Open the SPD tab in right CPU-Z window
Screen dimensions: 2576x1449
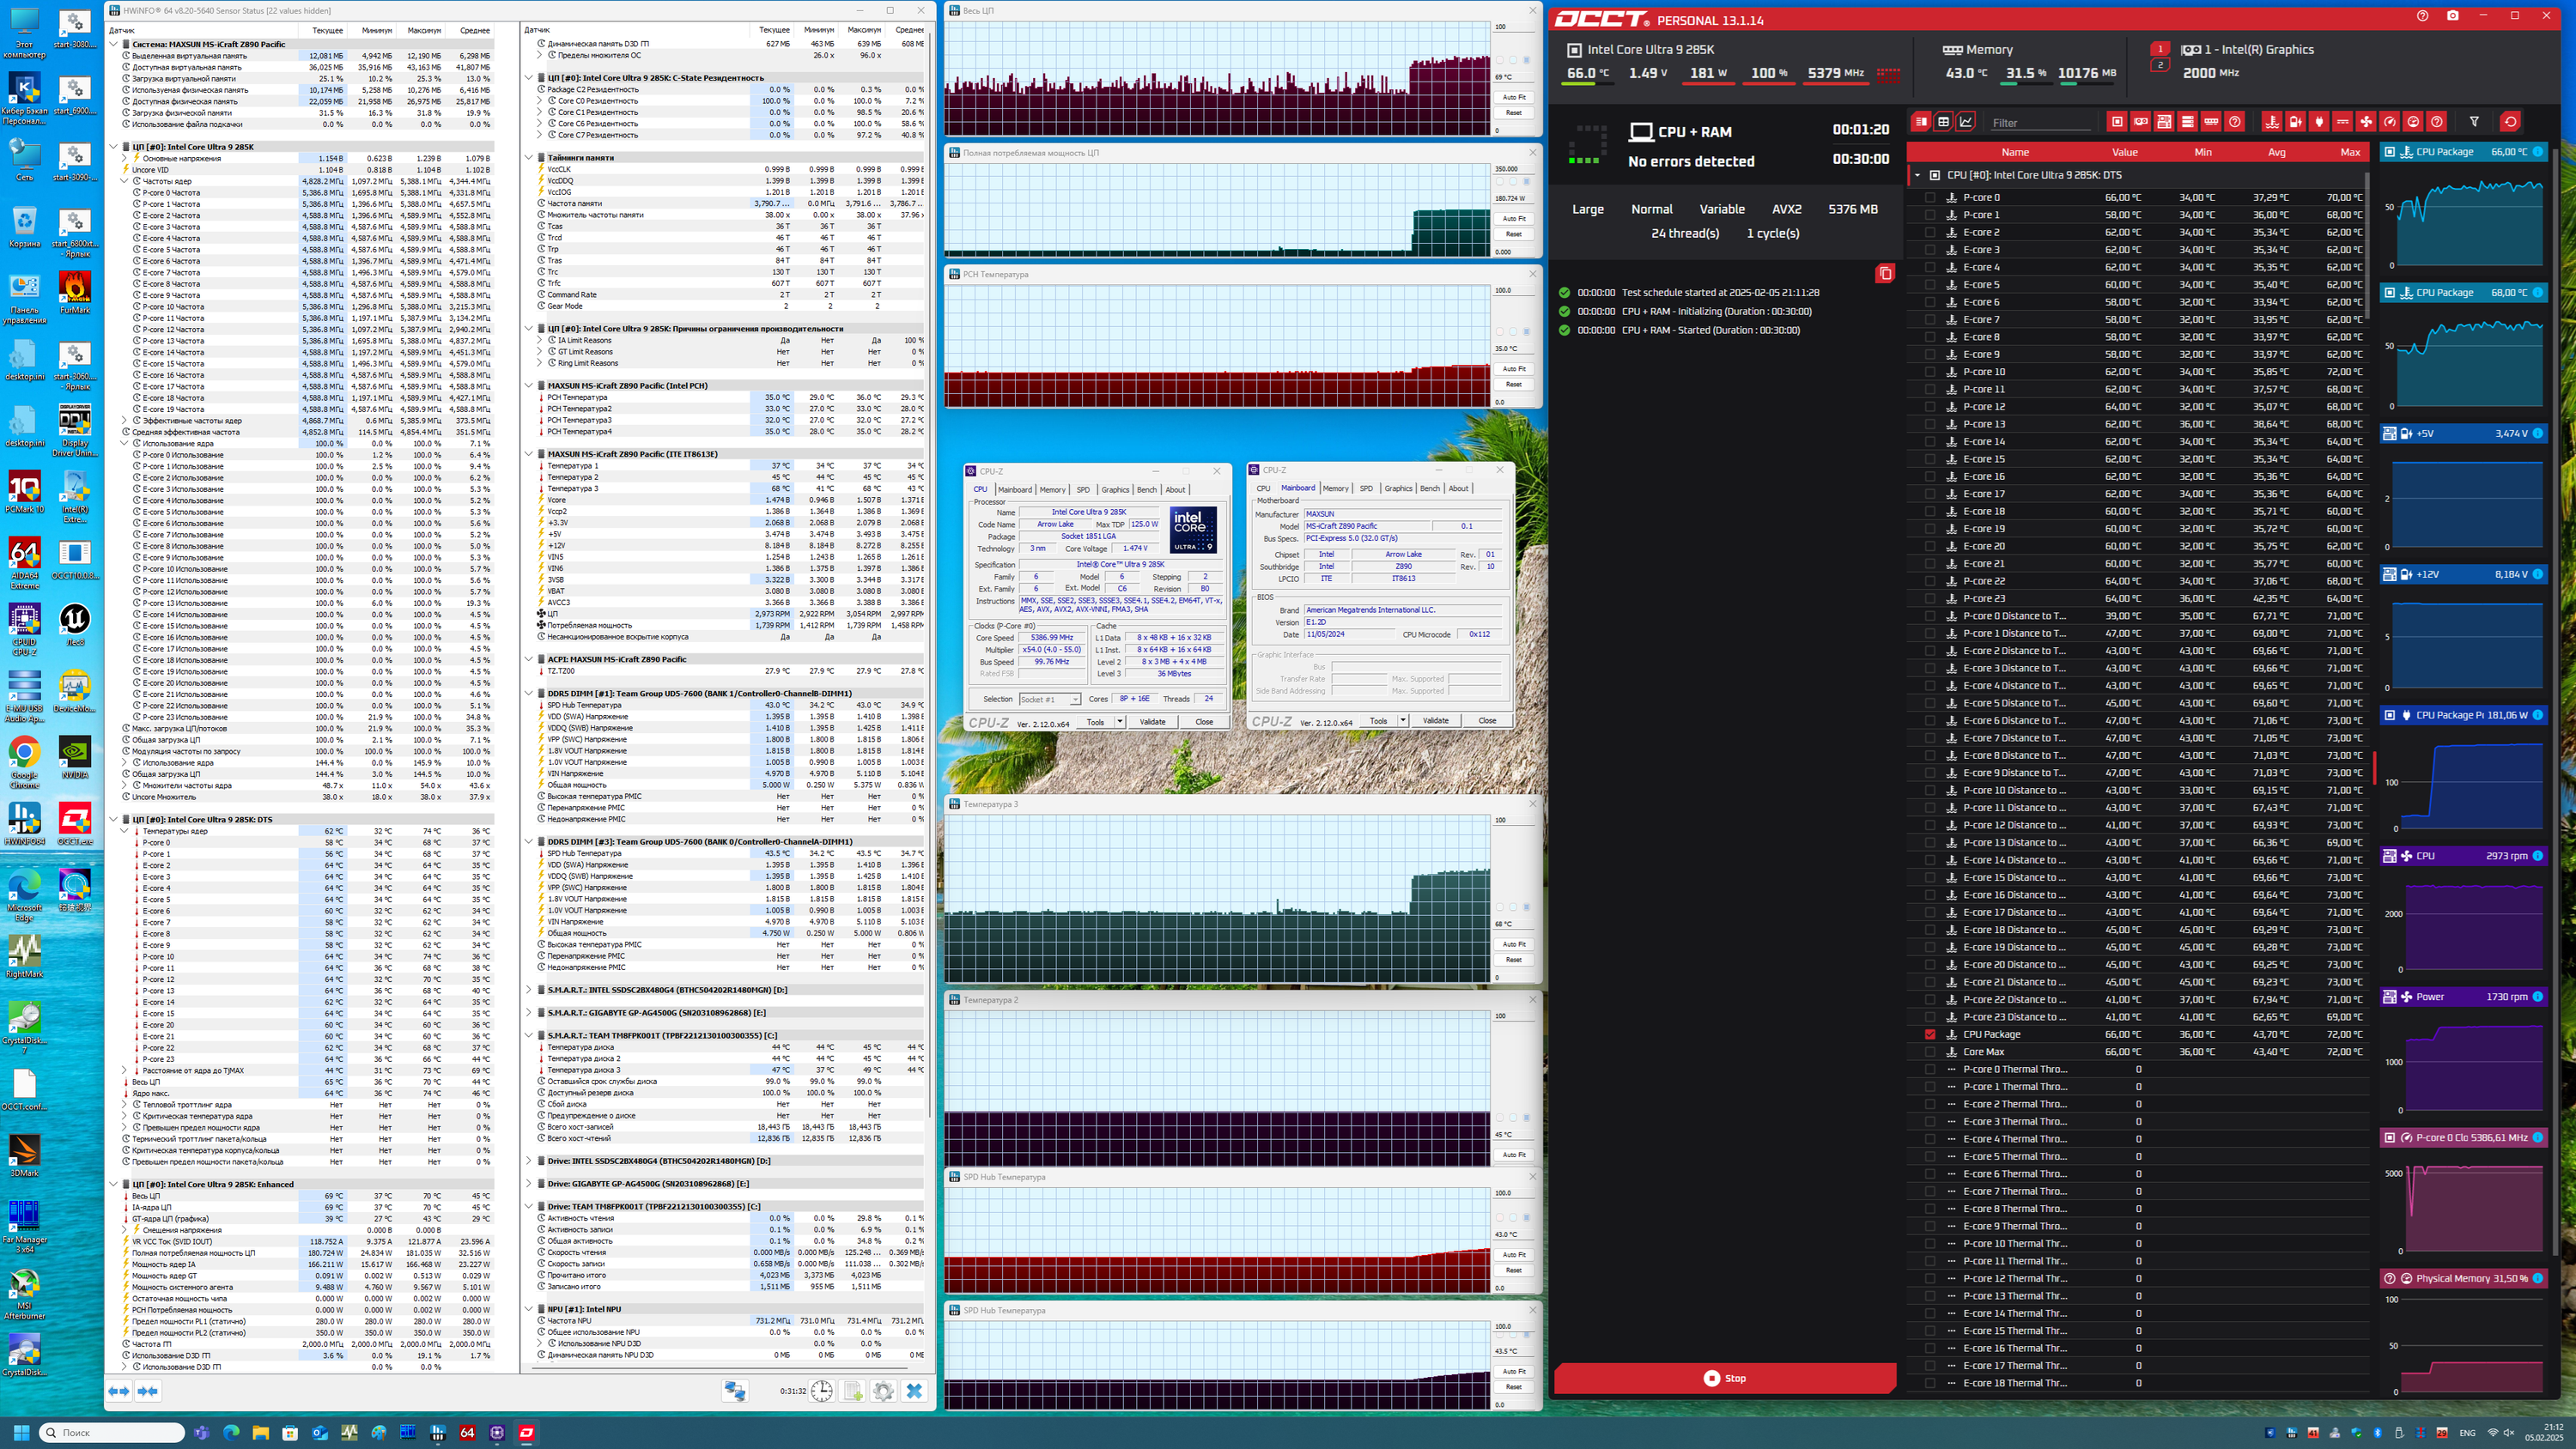point(1366,489)
